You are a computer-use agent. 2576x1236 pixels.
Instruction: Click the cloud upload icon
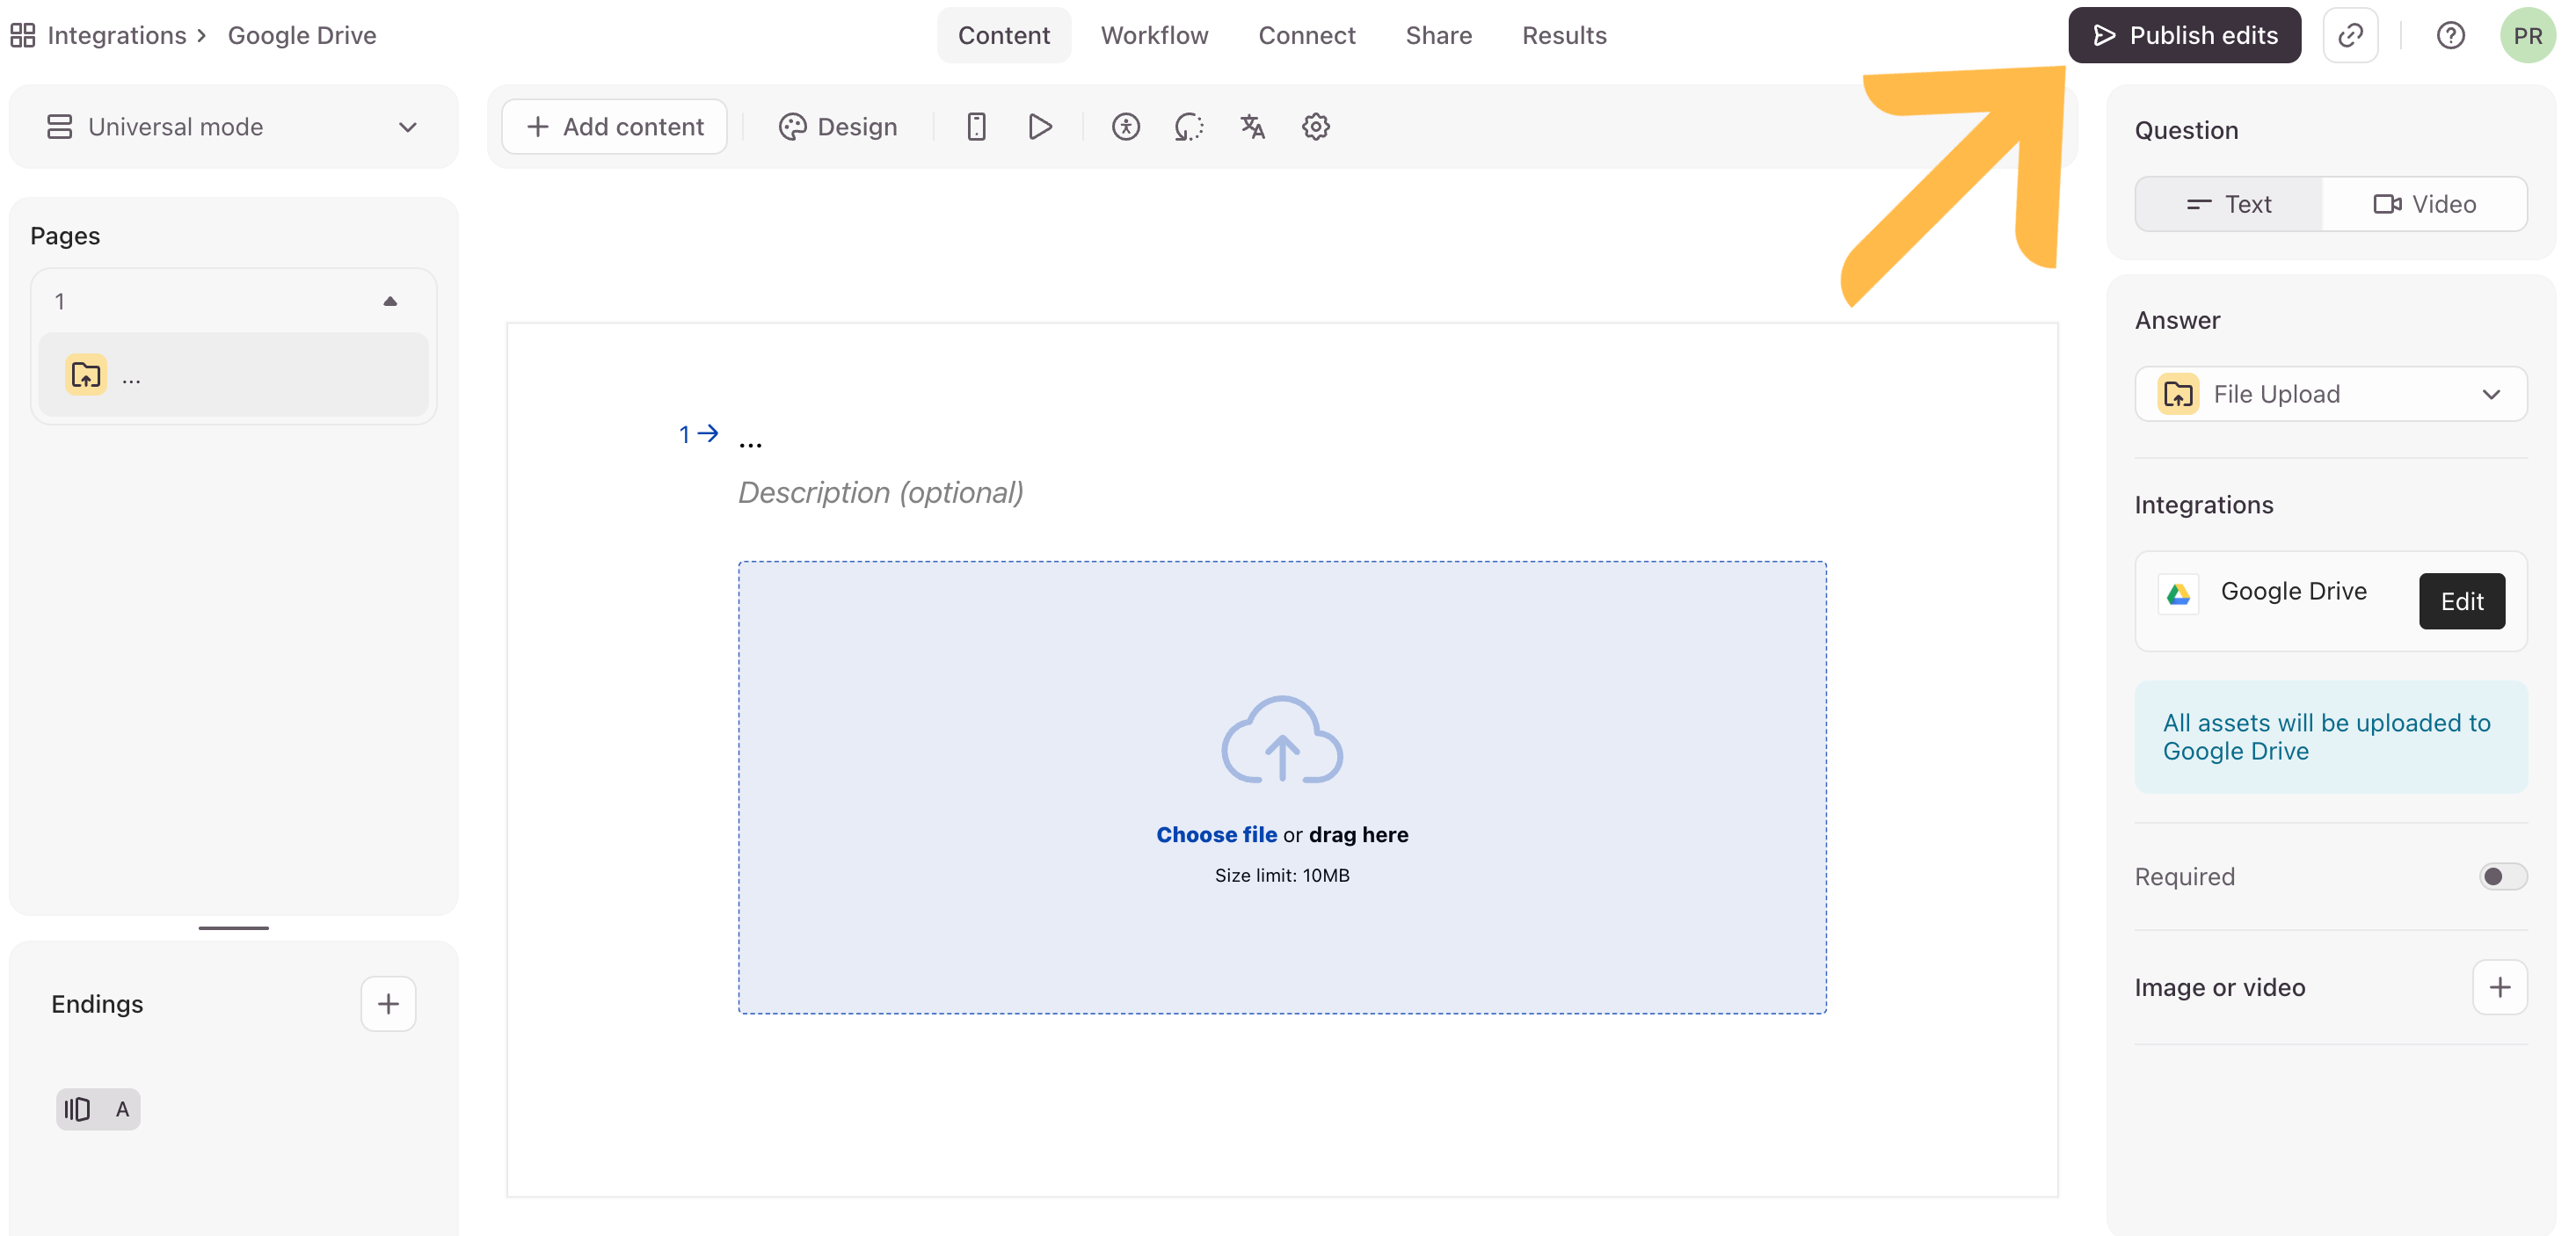point(1281,740)
